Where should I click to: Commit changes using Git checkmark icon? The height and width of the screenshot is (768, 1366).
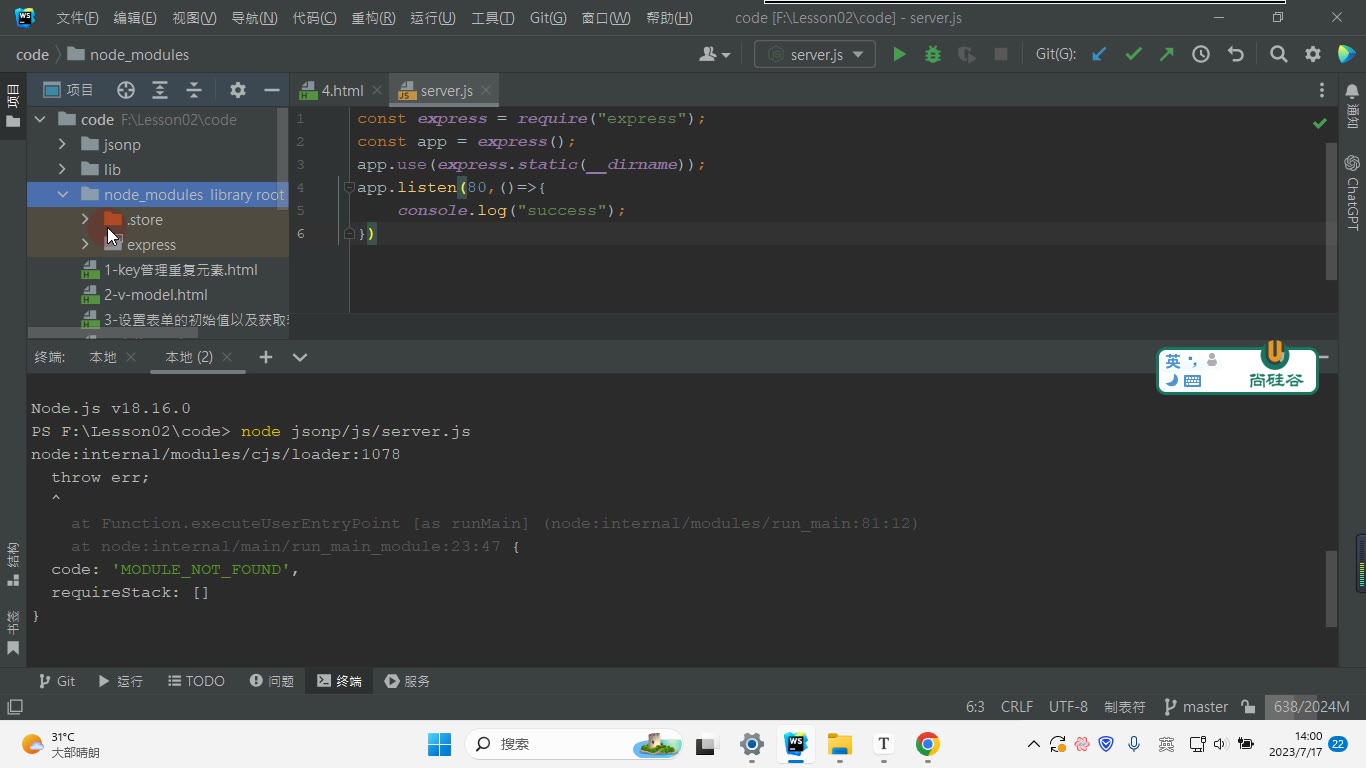(x=1133, y=55)
